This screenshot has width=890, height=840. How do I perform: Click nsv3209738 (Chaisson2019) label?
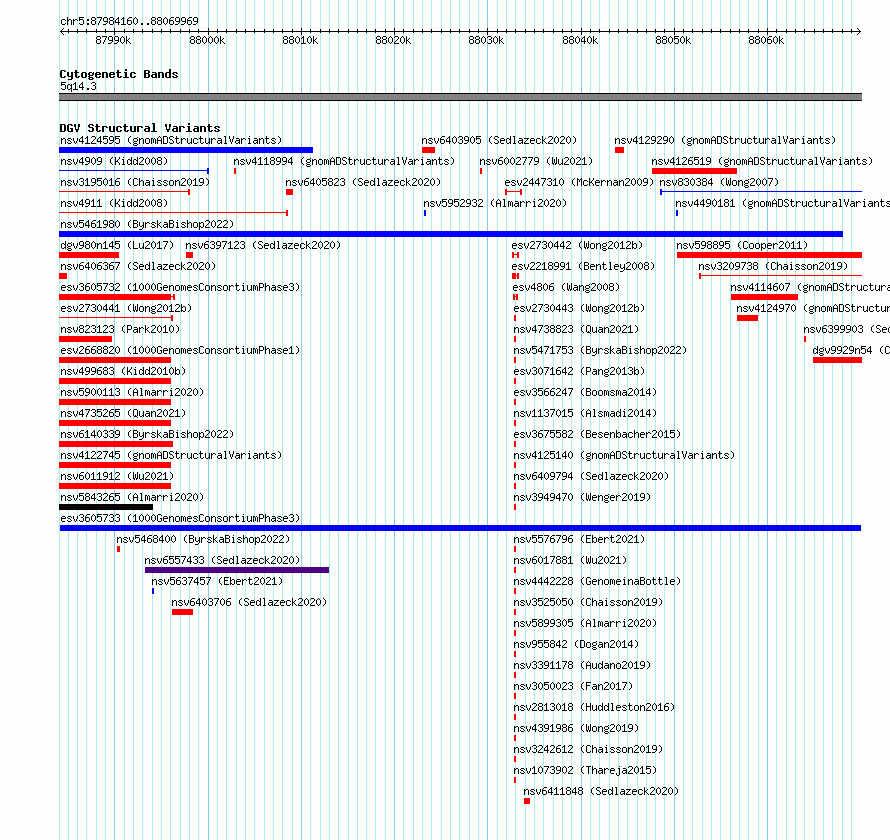tap(773, 266)
